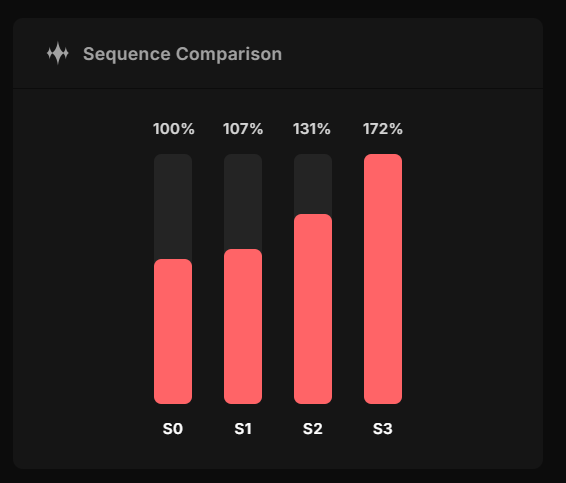The height and width of the screenshot is (483, 566).
Task: Click the empty gray track above S0 bar
Action: (x=173, y=206)
